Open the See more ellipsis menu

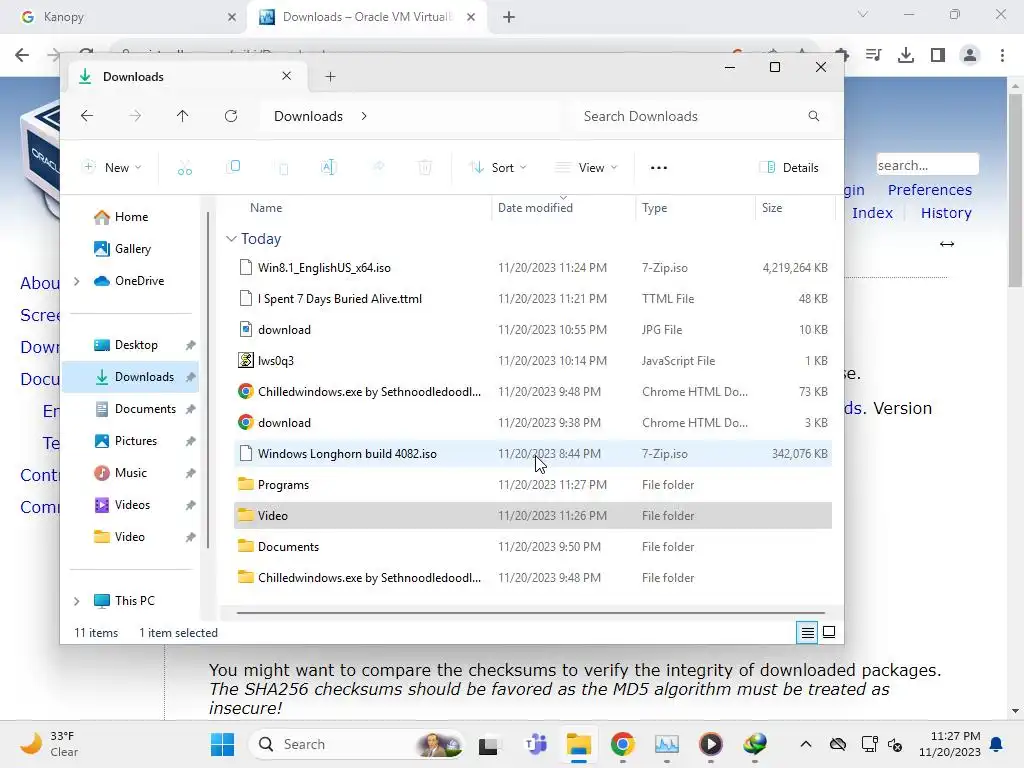659,168
